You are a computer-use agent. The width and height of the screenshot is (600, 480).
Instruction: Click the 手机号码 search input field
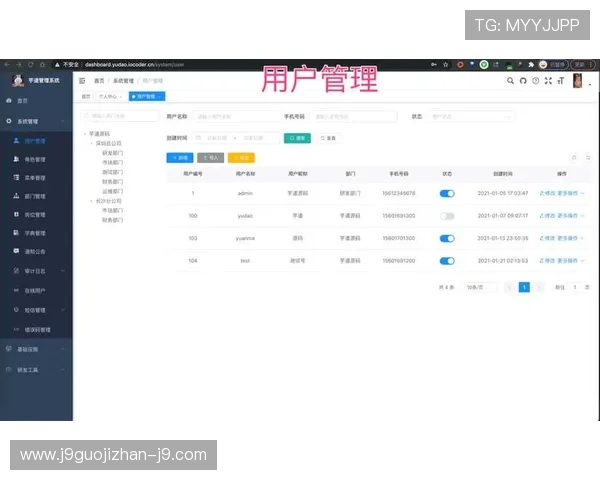pyautogui.click(x=354, y=116)
